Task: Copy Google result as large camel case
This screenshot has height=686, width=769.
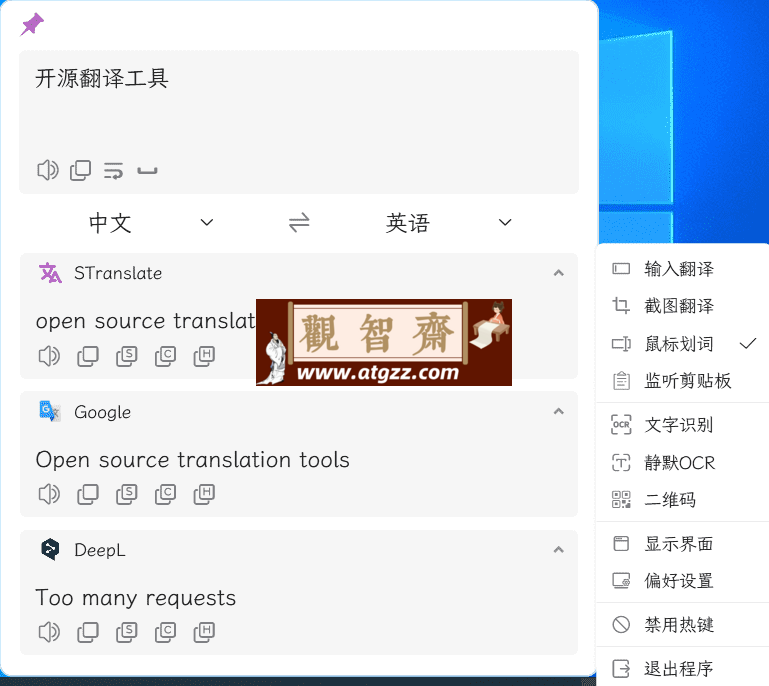Action: point(204,494)
